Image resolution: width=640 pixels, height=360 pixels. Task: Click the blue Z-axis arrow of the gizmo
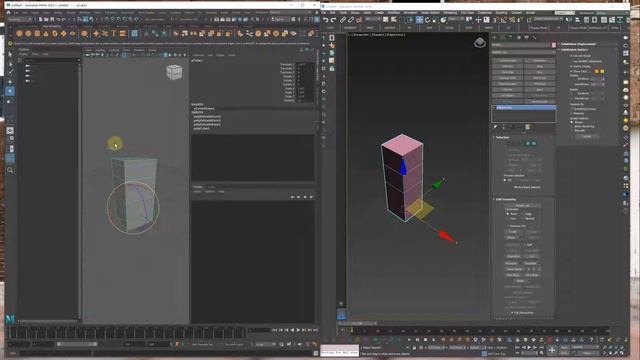[404, 167]
